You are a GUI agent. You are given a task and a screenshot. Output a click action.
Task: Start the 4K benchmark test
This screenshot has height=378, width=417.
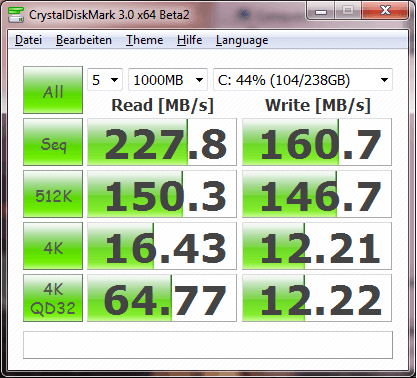point(53,246)
